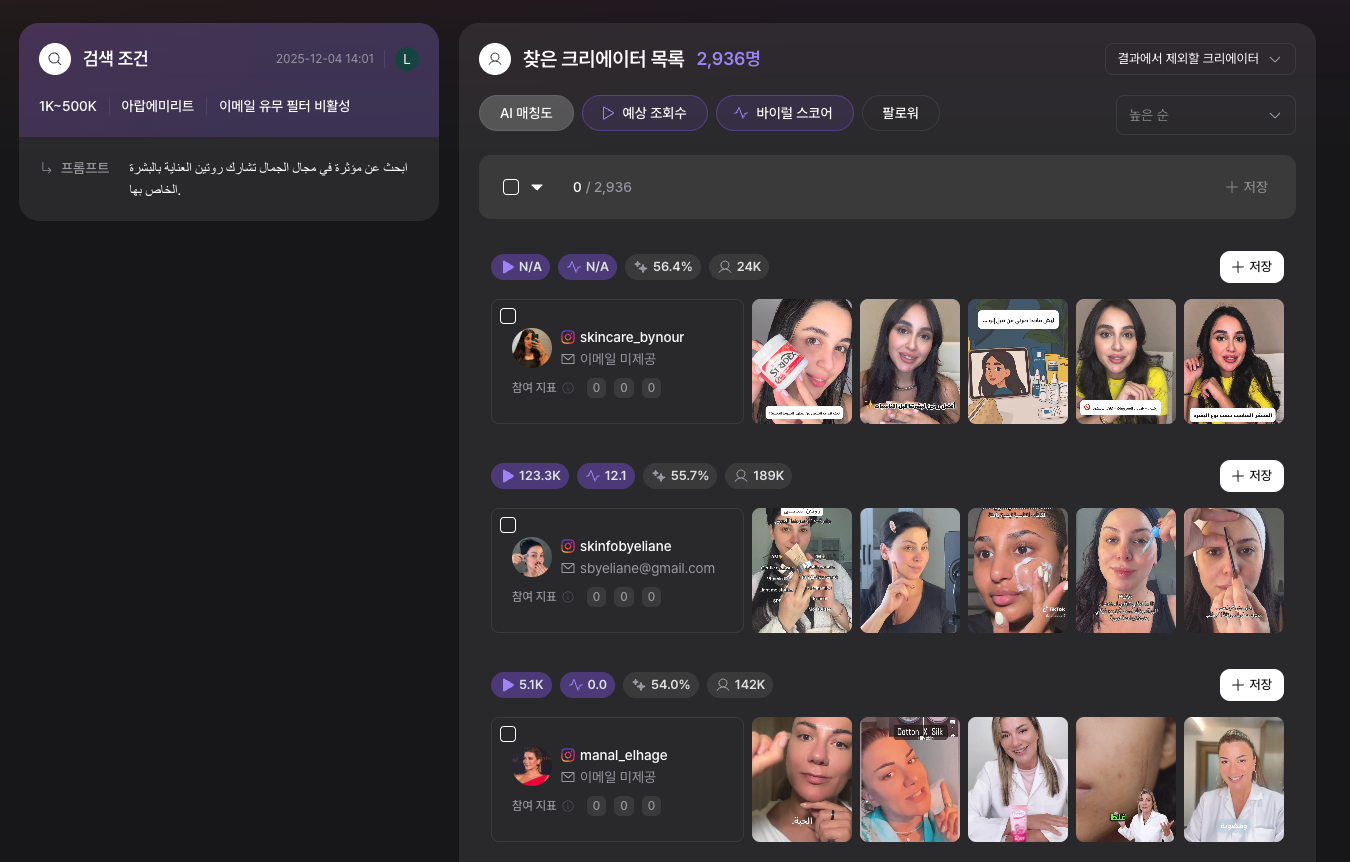Open the 결과에서 제외할 크리에이터 dropdown

tap(1199, 59)
